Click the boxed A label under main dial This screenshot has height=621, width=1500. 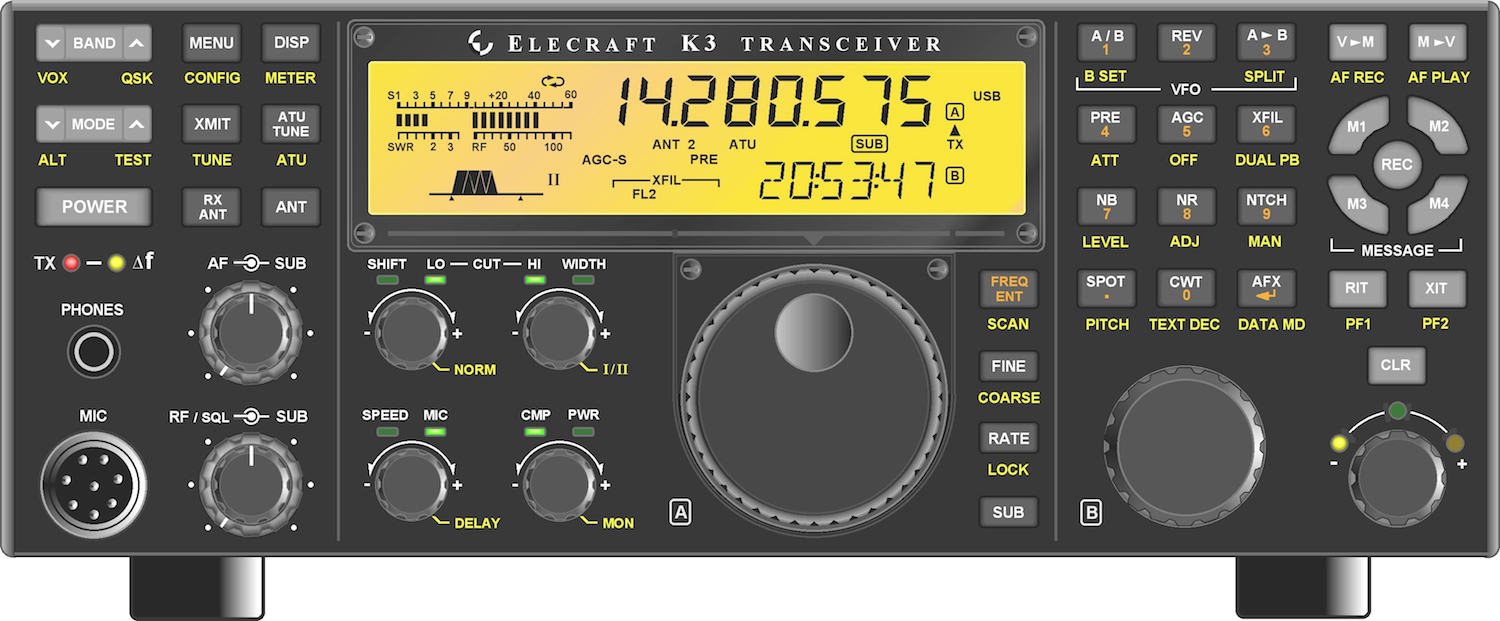(x=681, y=513)
